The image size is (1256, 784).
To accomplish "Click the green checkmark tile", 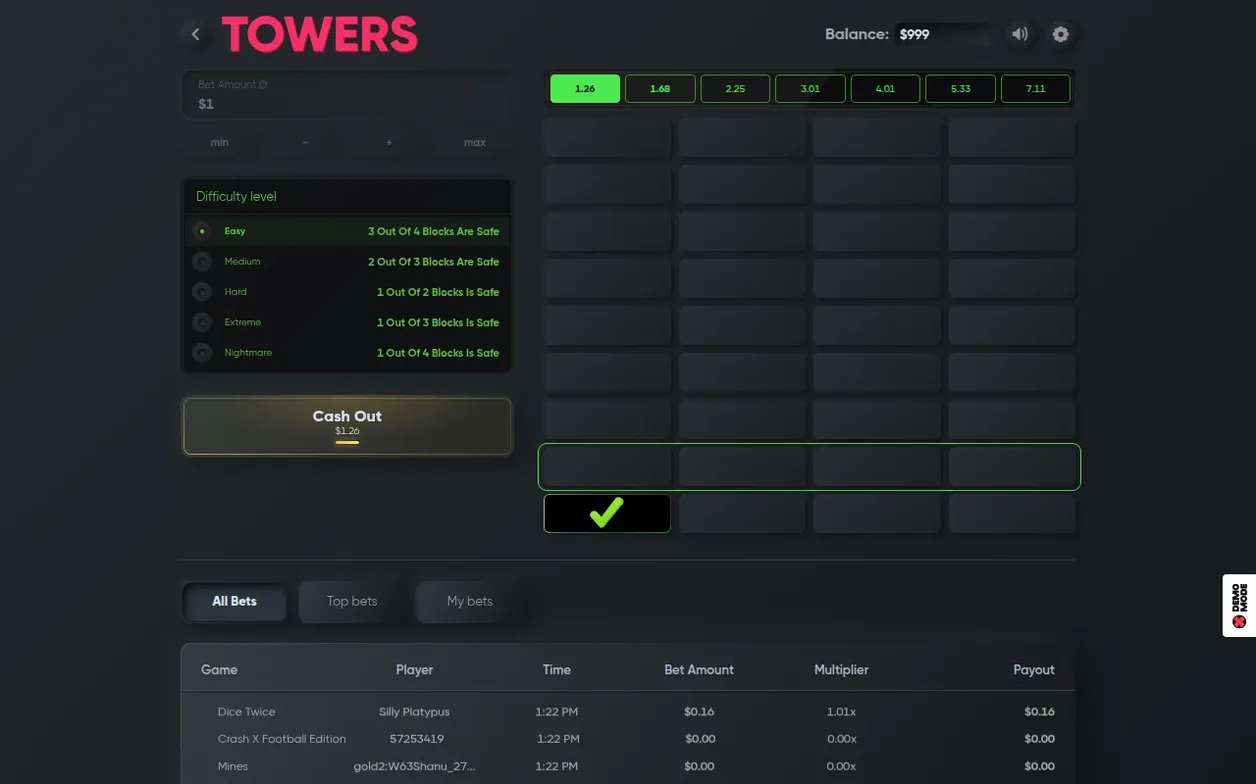I will pos(607,513).
